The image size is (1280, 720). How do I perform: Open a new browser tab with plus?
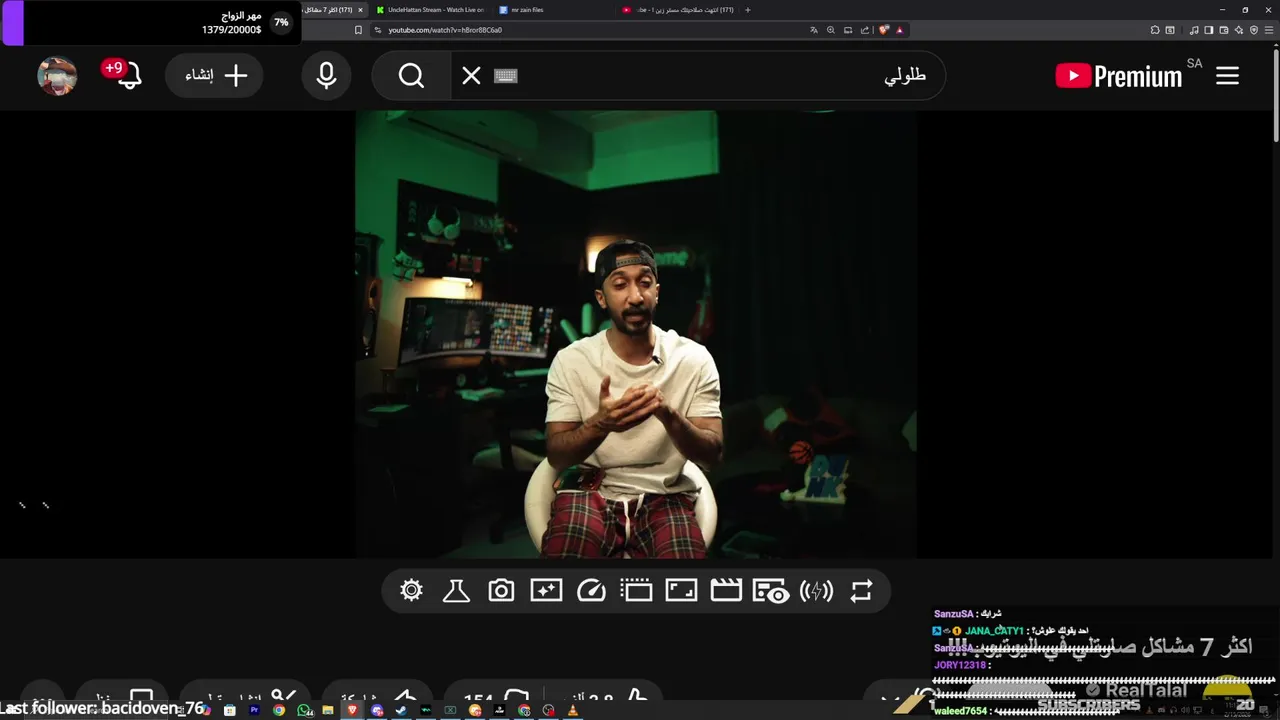click(748, 10)
